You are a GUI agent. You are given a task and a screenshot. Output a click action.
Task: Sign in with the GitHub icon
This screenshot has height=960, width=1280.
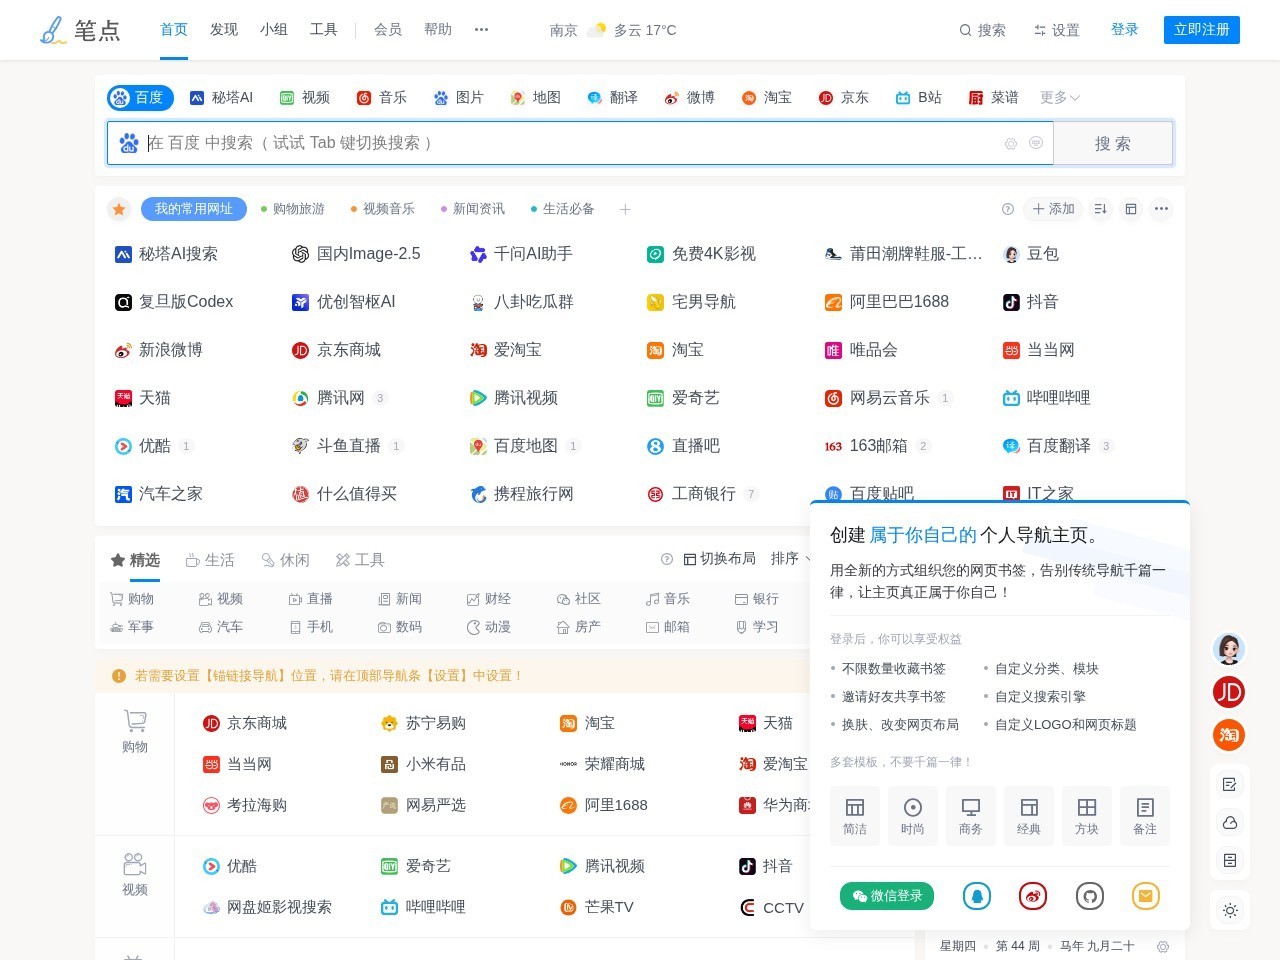click(1090, 896)
